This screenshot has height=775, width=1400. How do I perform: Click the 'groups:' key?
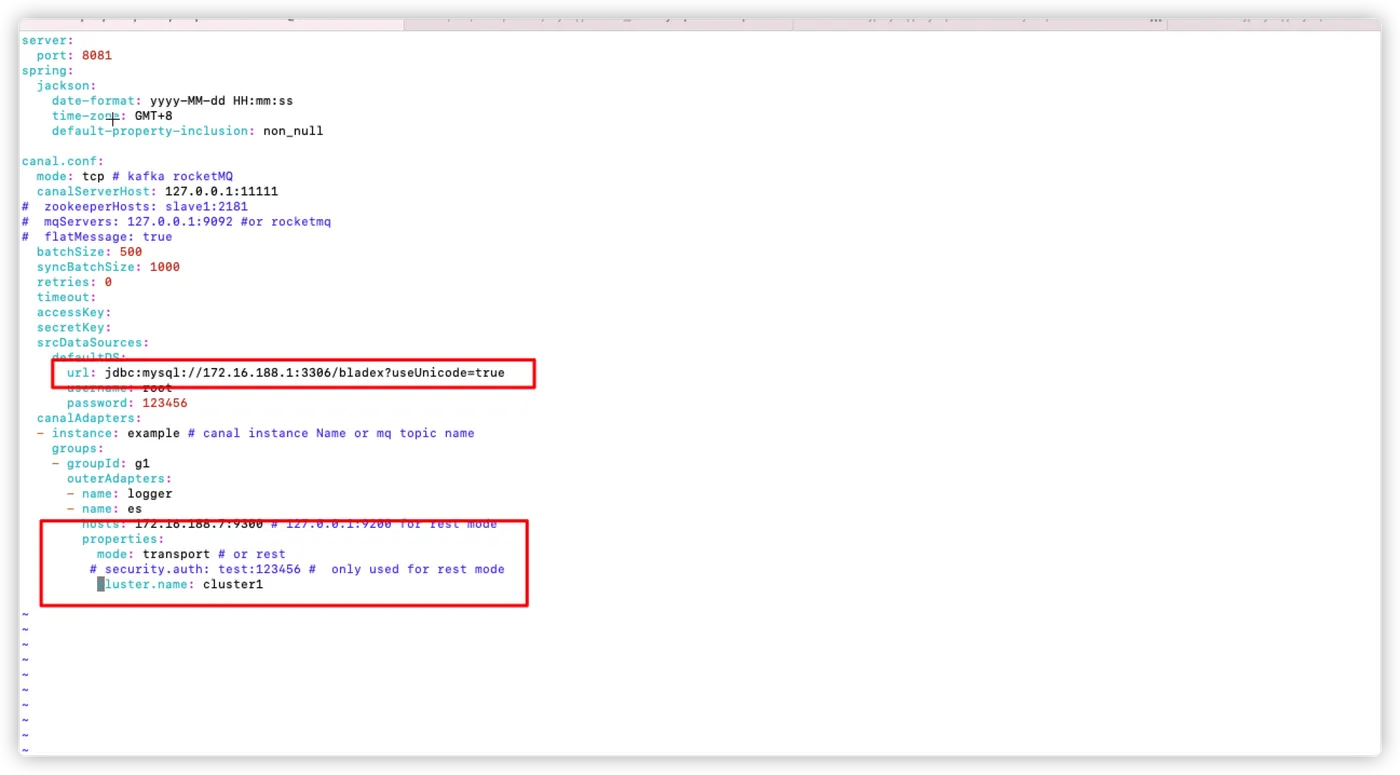pos(78,448)
